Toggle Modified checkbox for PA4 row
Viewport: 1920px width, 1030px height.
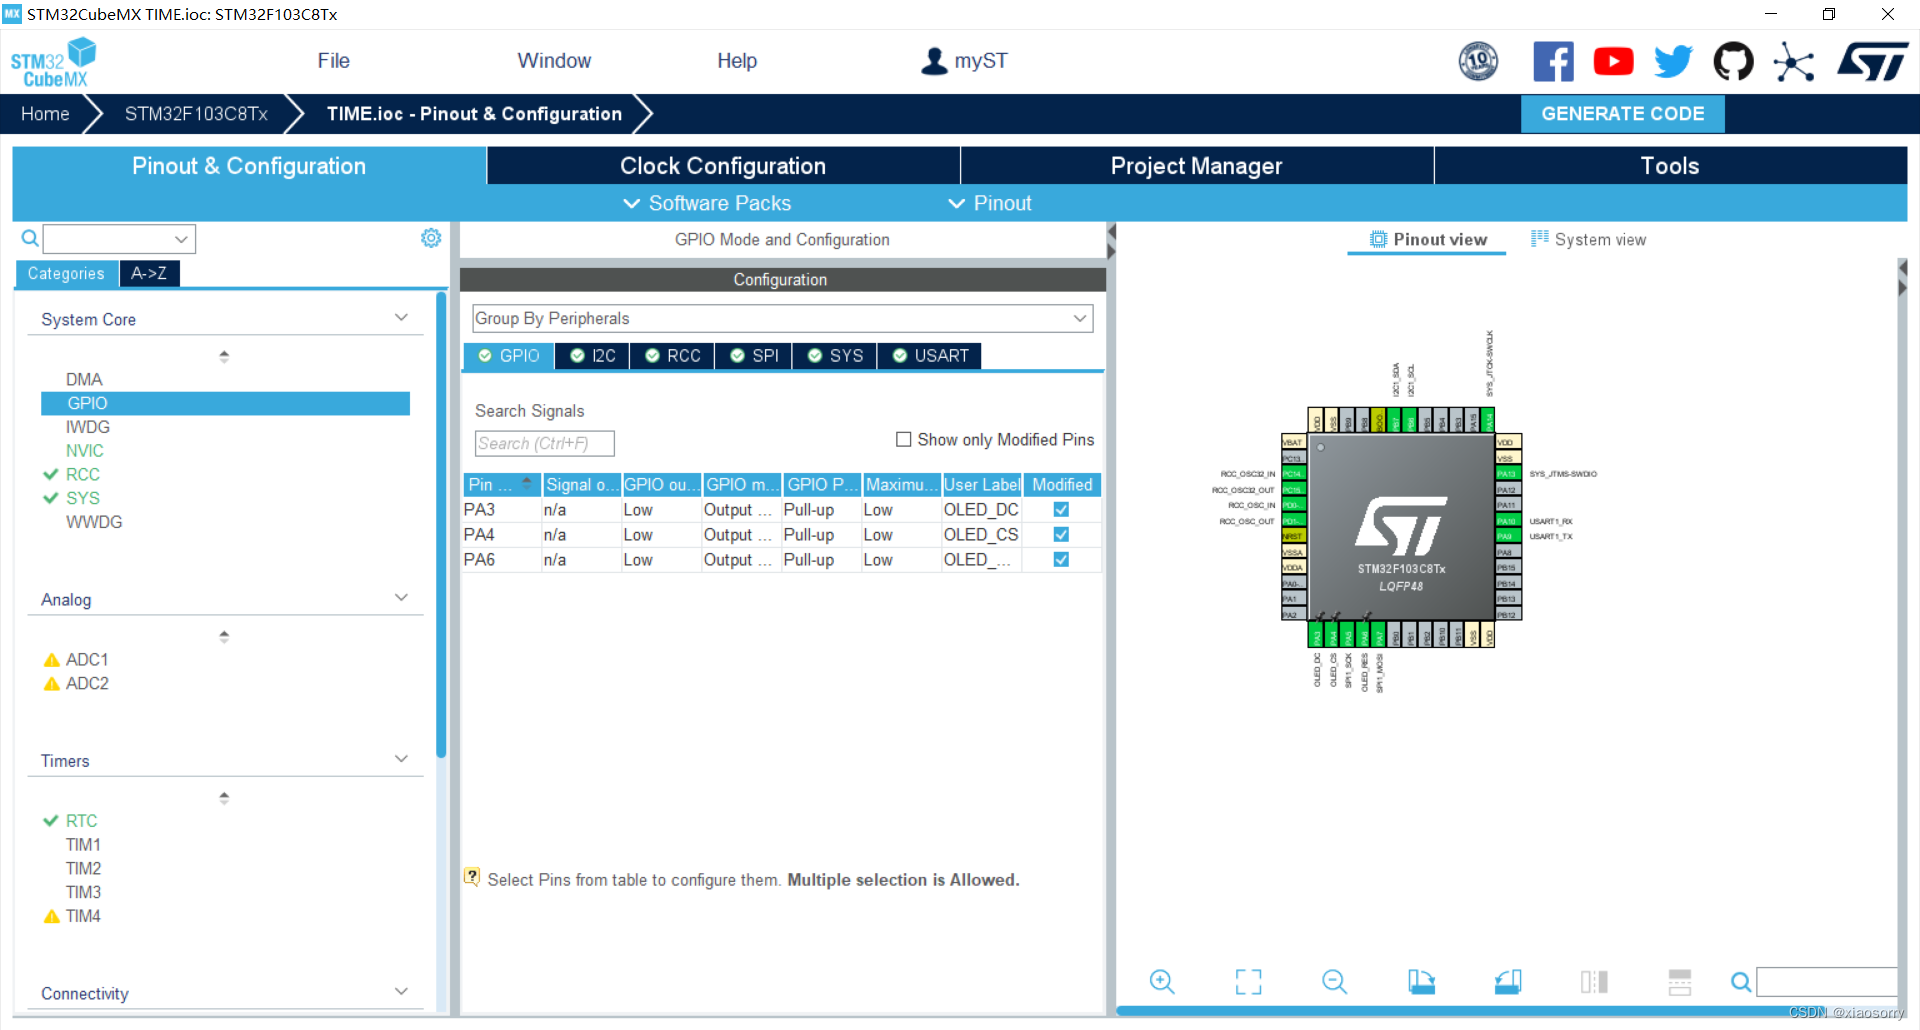click(x=1061, y=534)
